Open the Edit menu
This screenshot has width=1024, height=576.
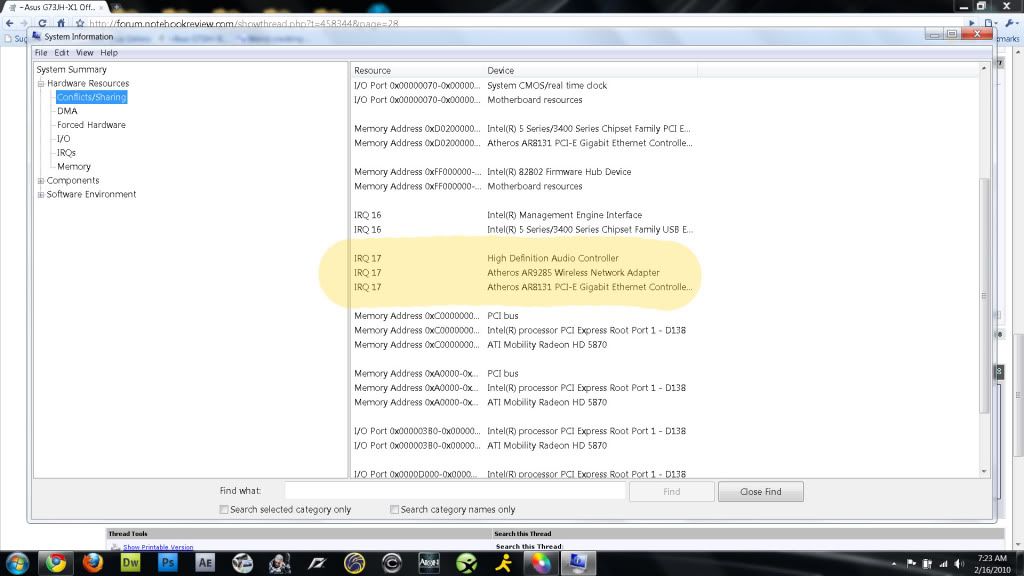61,53
